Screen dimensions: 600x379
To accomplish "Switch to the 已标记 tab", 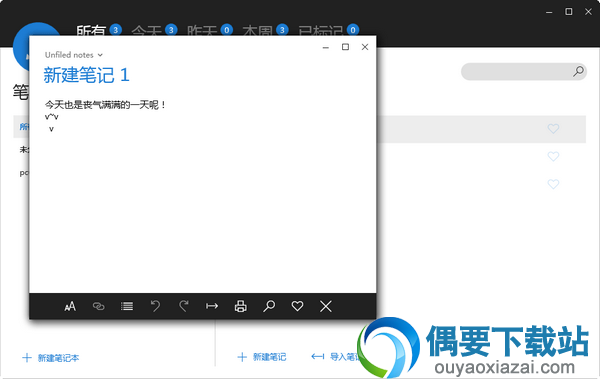I will [329, 30].
